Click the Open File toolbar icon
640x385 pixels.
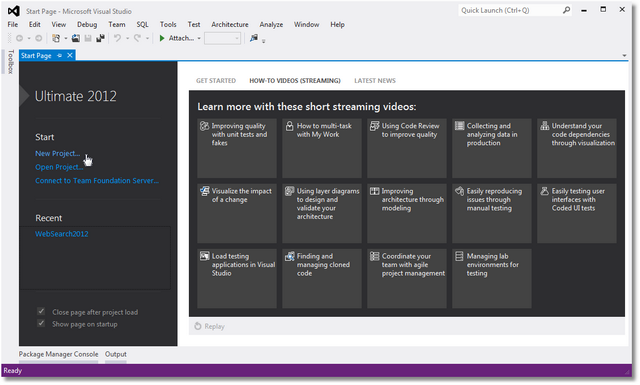click(x=76, y=38)
